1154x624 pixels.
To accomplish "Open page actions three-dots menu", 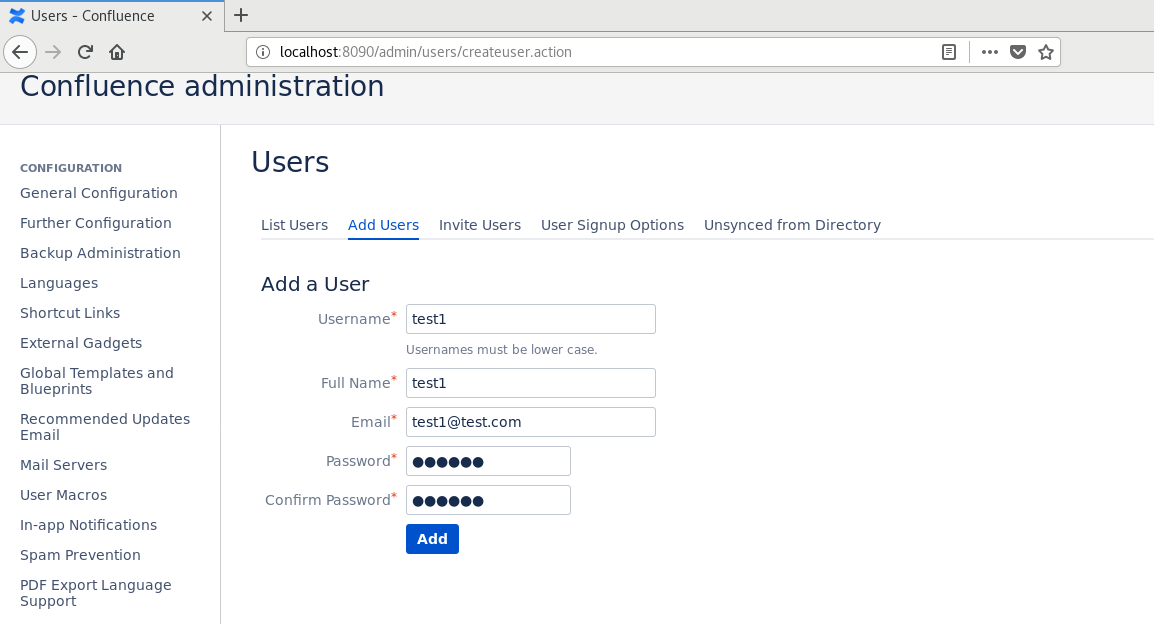I will tap(990, 52).
